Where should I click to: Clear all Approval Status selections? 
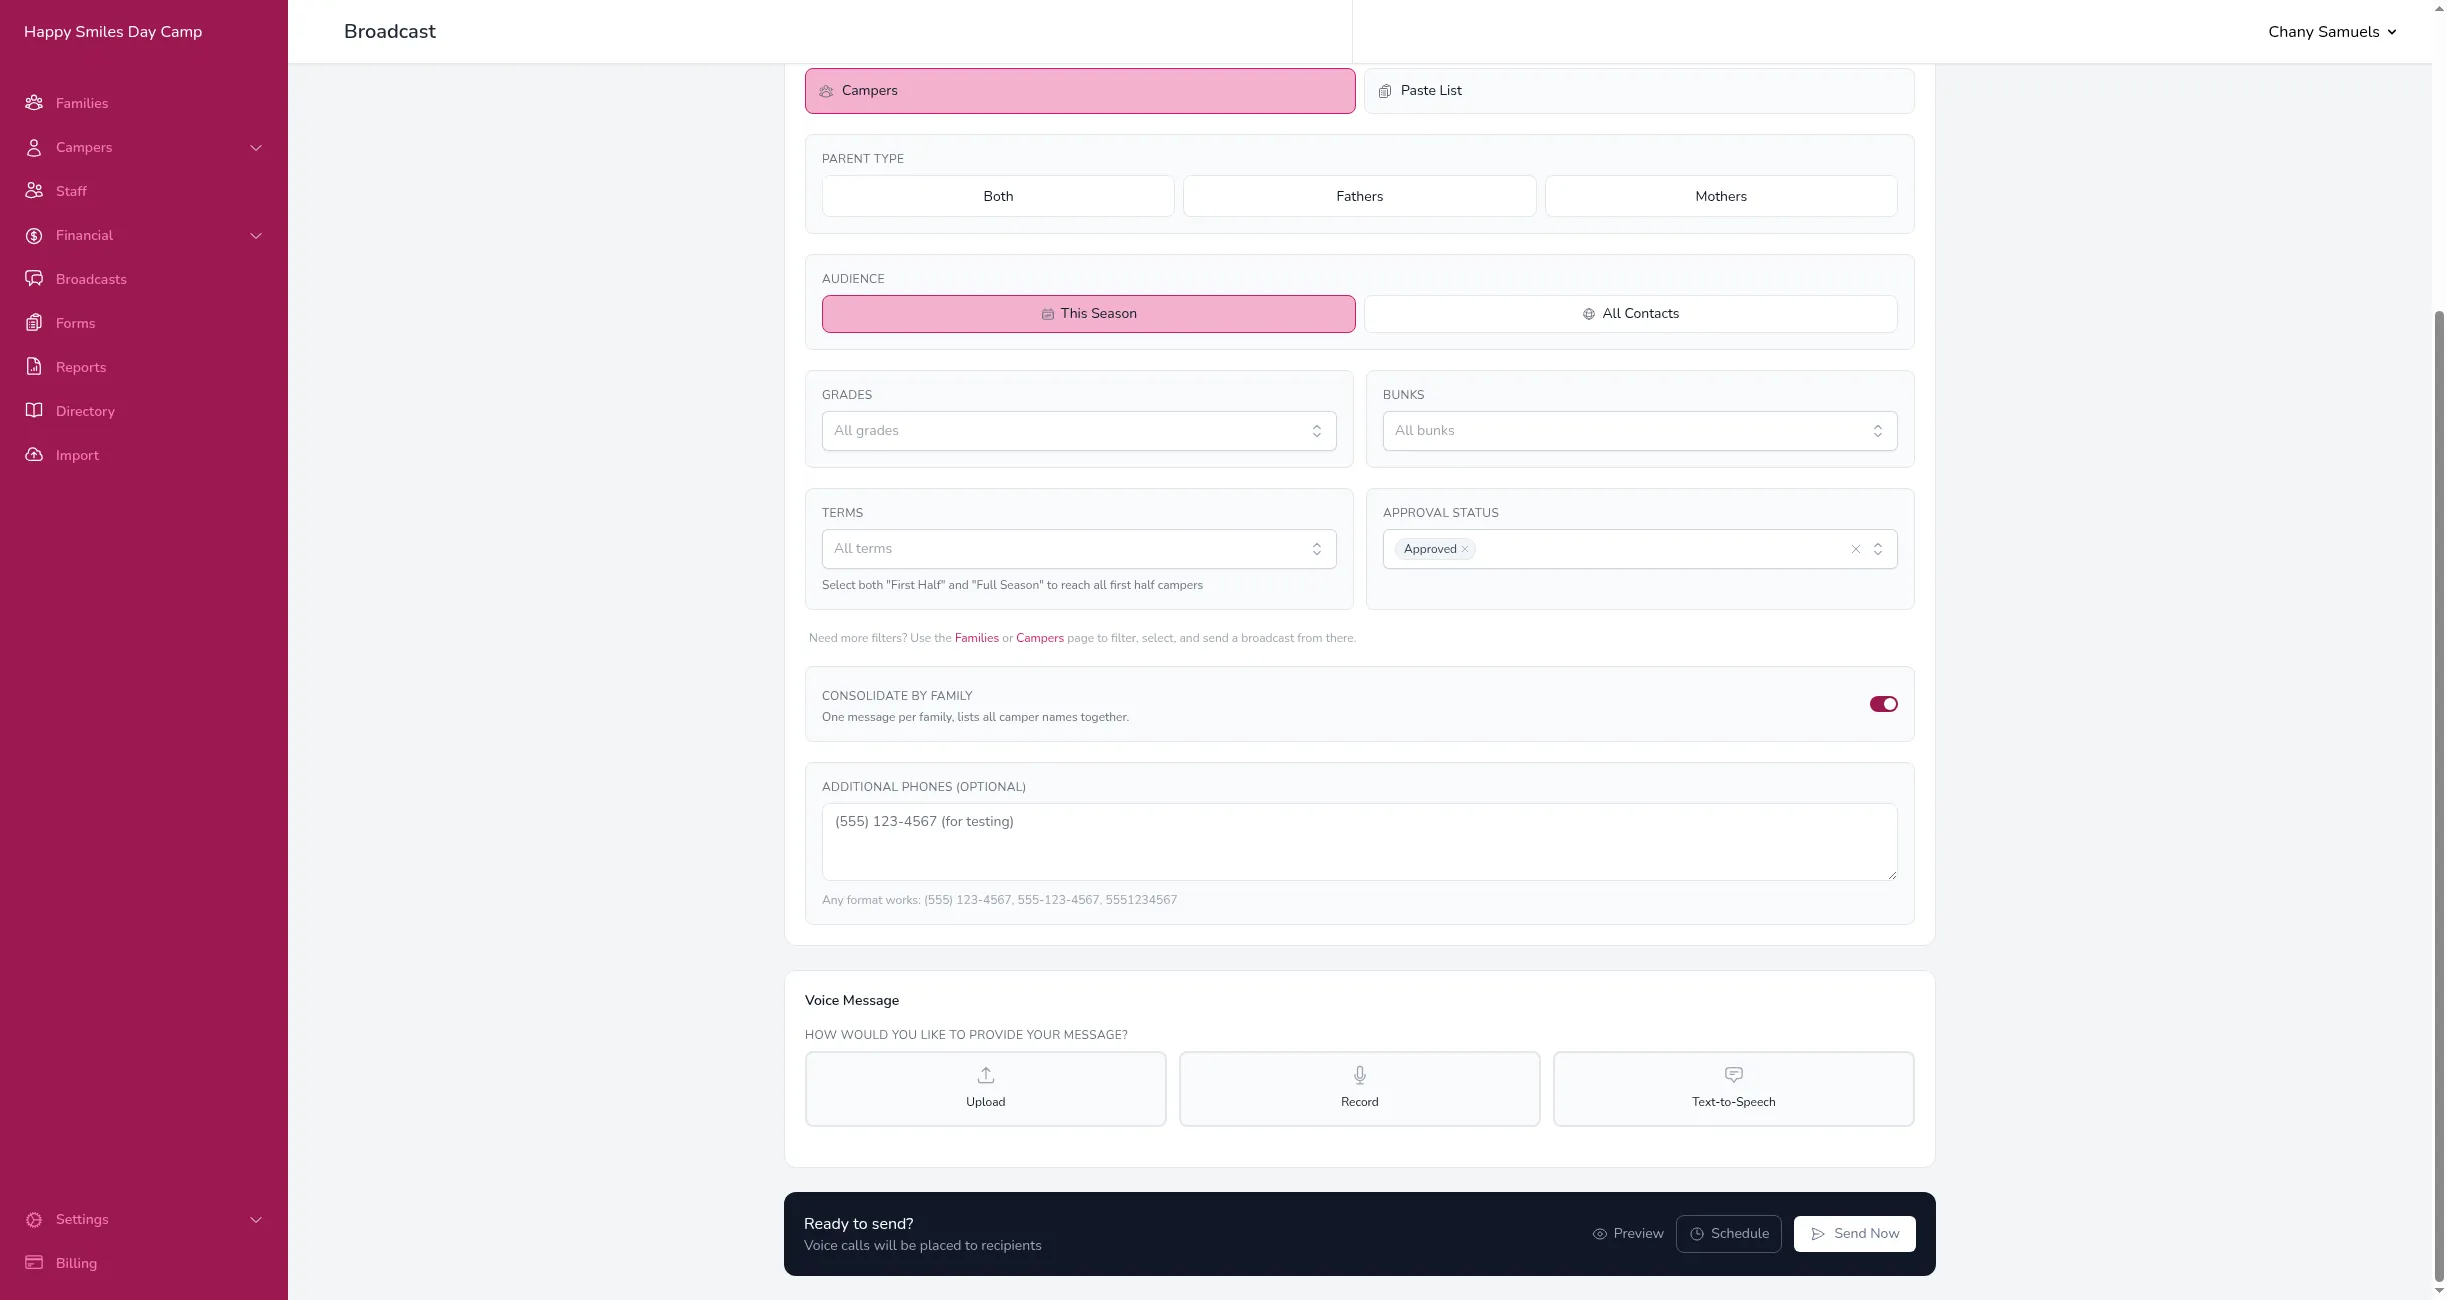(1856, 549)
